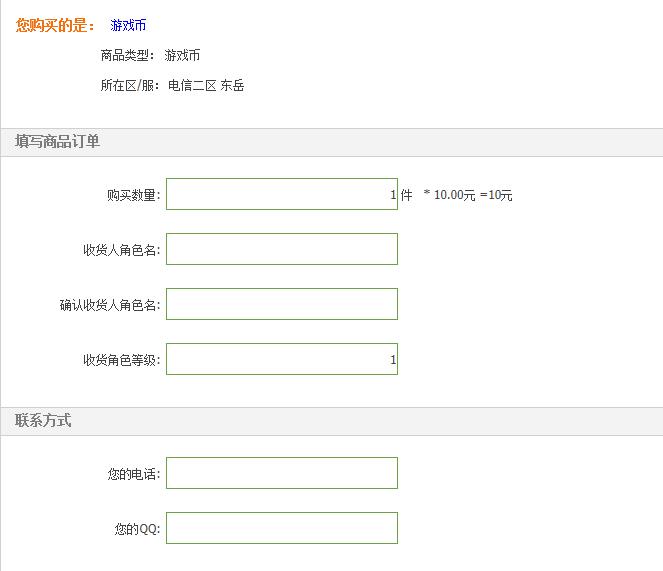Click the 购买数量 label text
The image size is (663, 571).
tap(134, 195)
